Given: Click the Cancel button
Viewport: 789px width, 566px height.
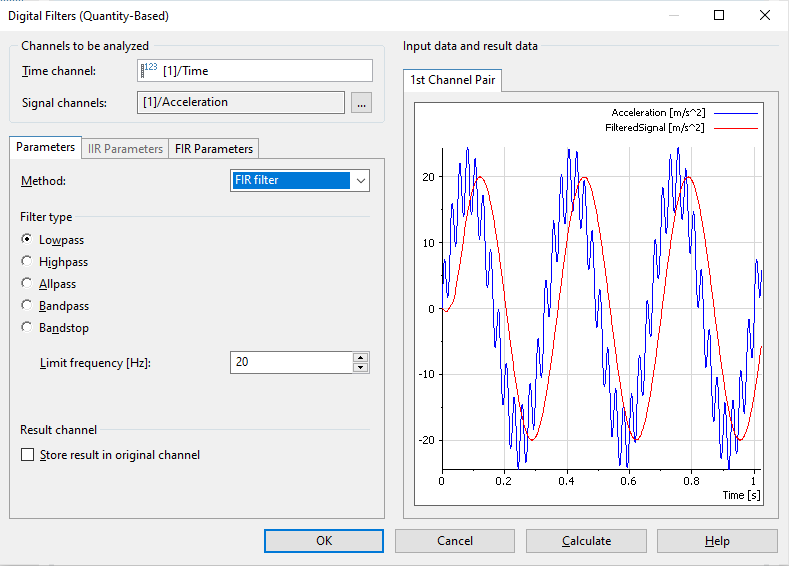Looking at the screenshot, I should pos(455,541).
